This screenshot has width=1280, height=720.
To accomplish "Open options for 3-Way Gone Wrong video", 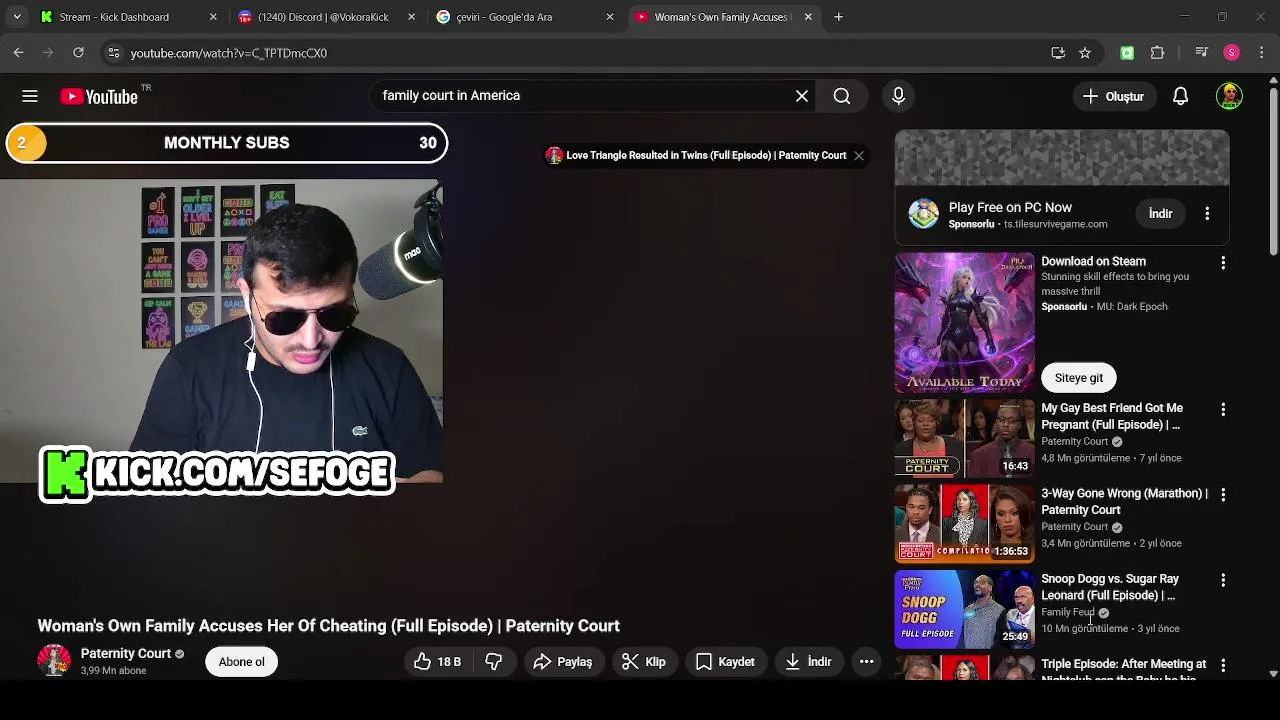I will point(1223,494).
